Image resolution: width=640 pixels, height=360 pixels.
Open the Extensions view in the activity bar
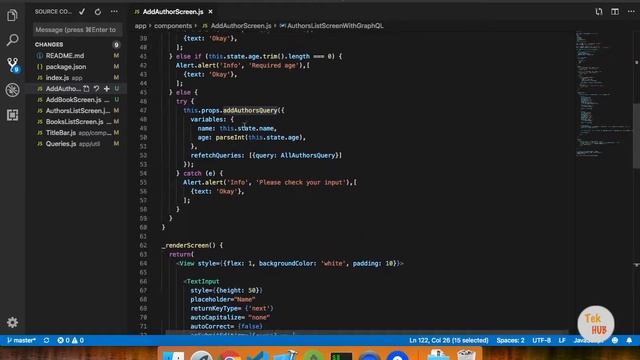[x=12, y=115]
